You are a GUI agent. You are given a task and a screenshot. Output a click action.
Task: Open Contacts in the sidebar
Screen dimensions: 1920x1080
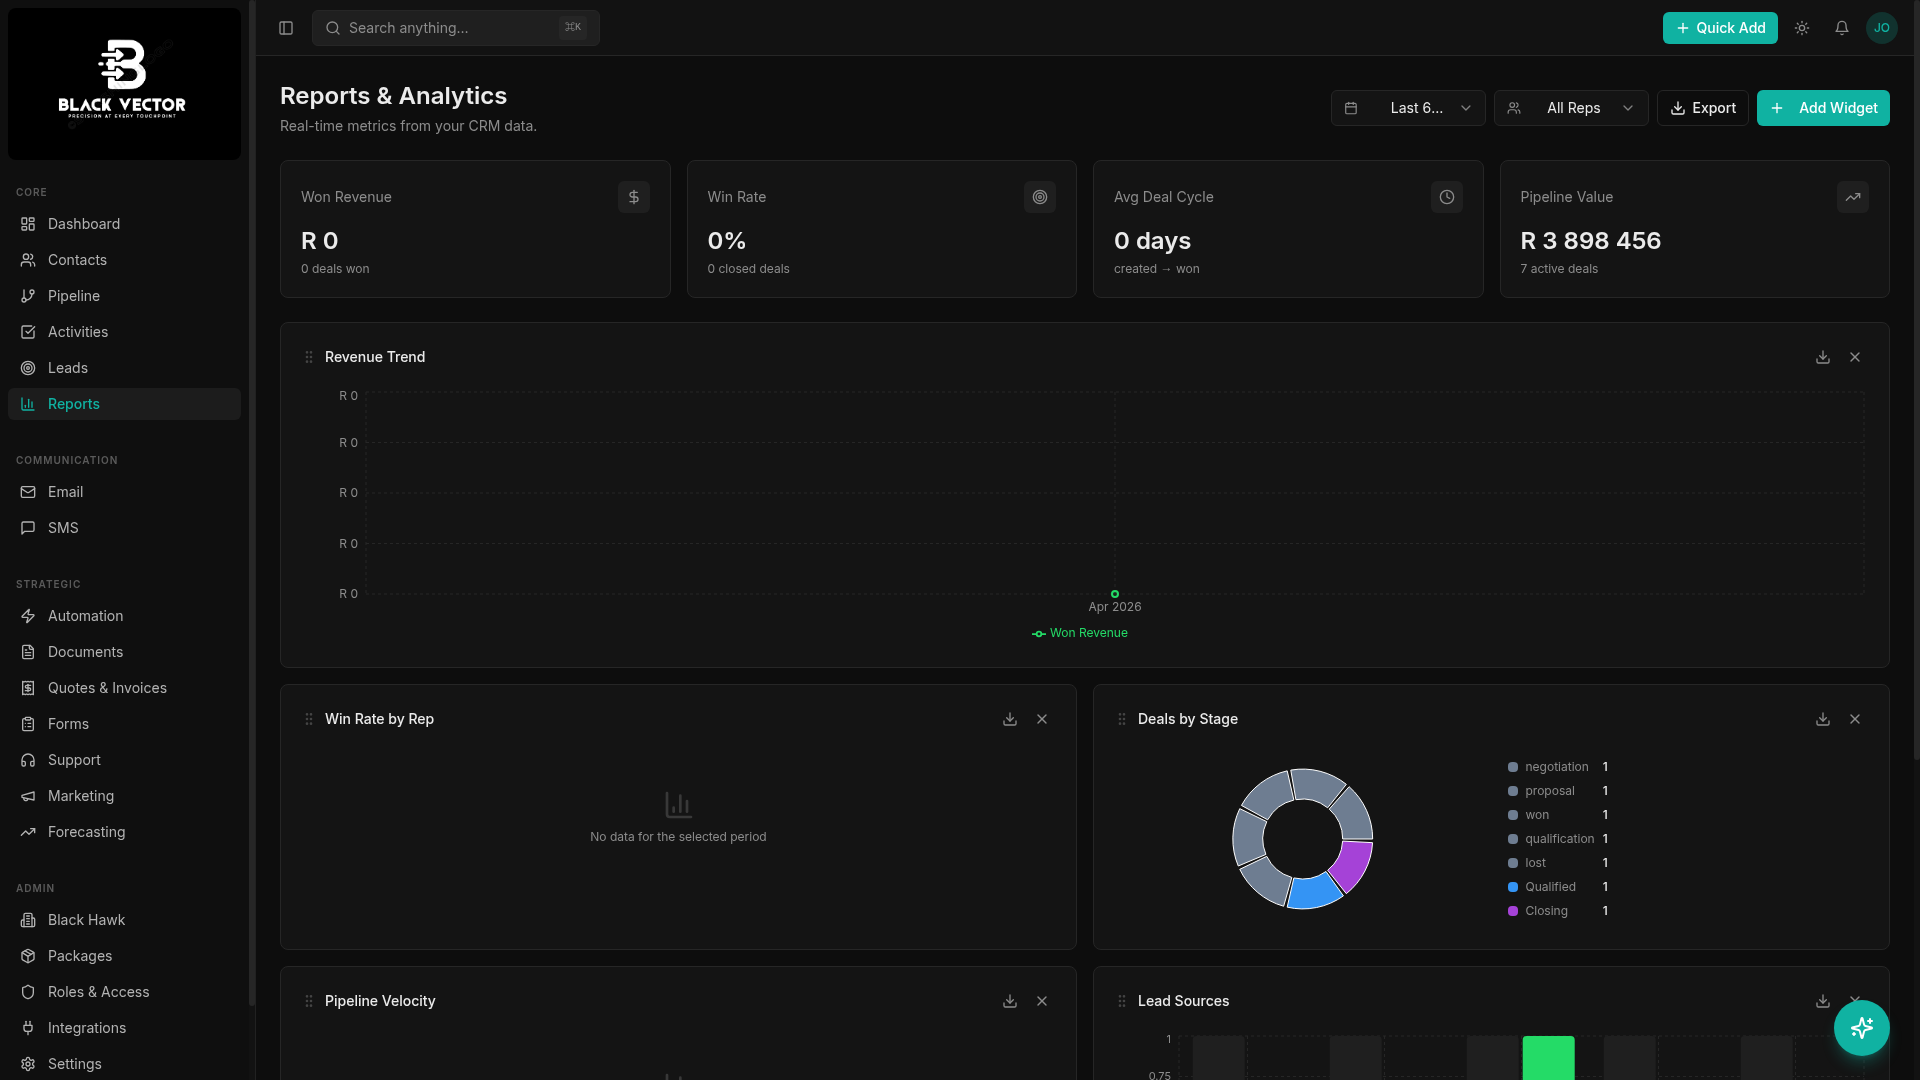click(x=124, y=260)
